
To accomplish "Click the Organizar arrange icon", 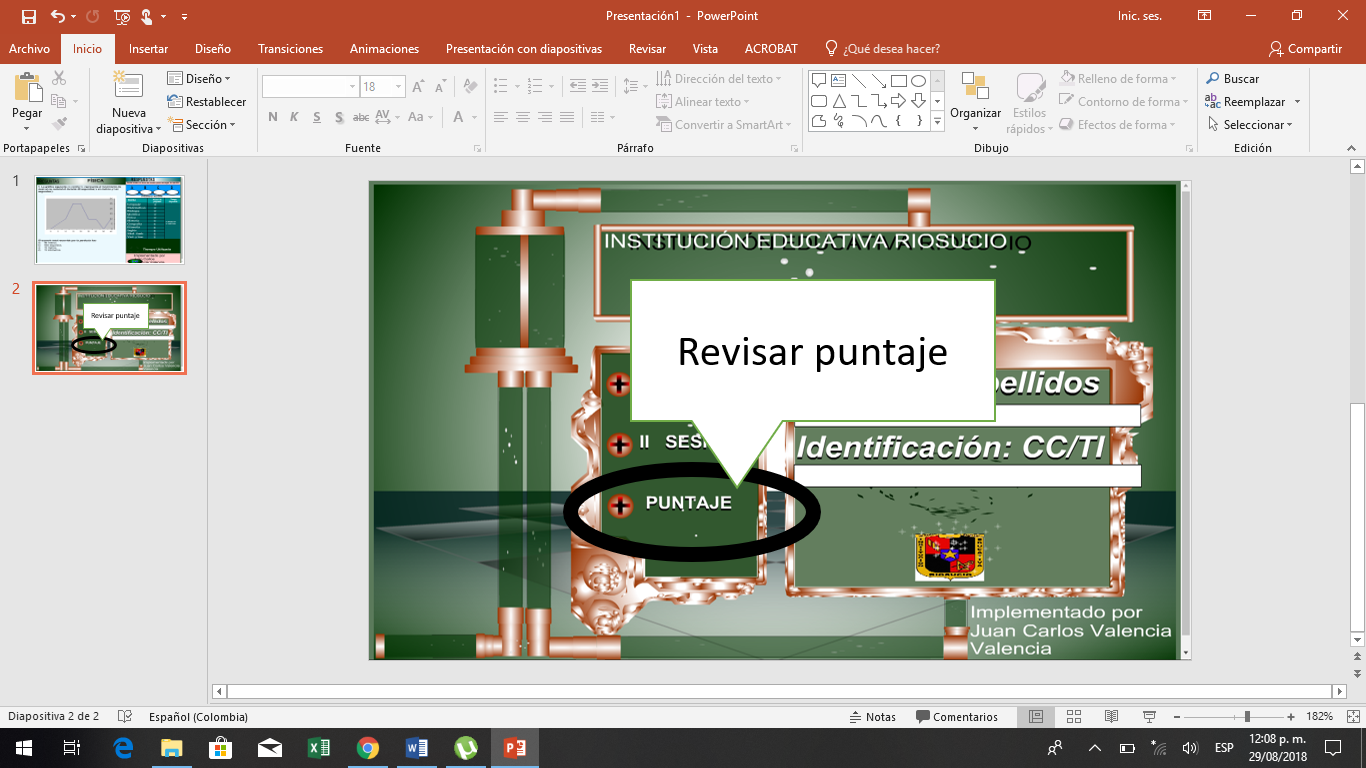I will [975, 88].
